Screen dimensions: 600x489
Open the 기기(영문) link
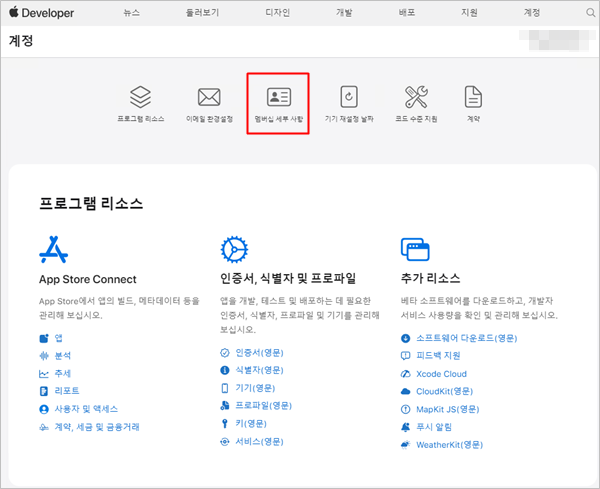(255, 388)
